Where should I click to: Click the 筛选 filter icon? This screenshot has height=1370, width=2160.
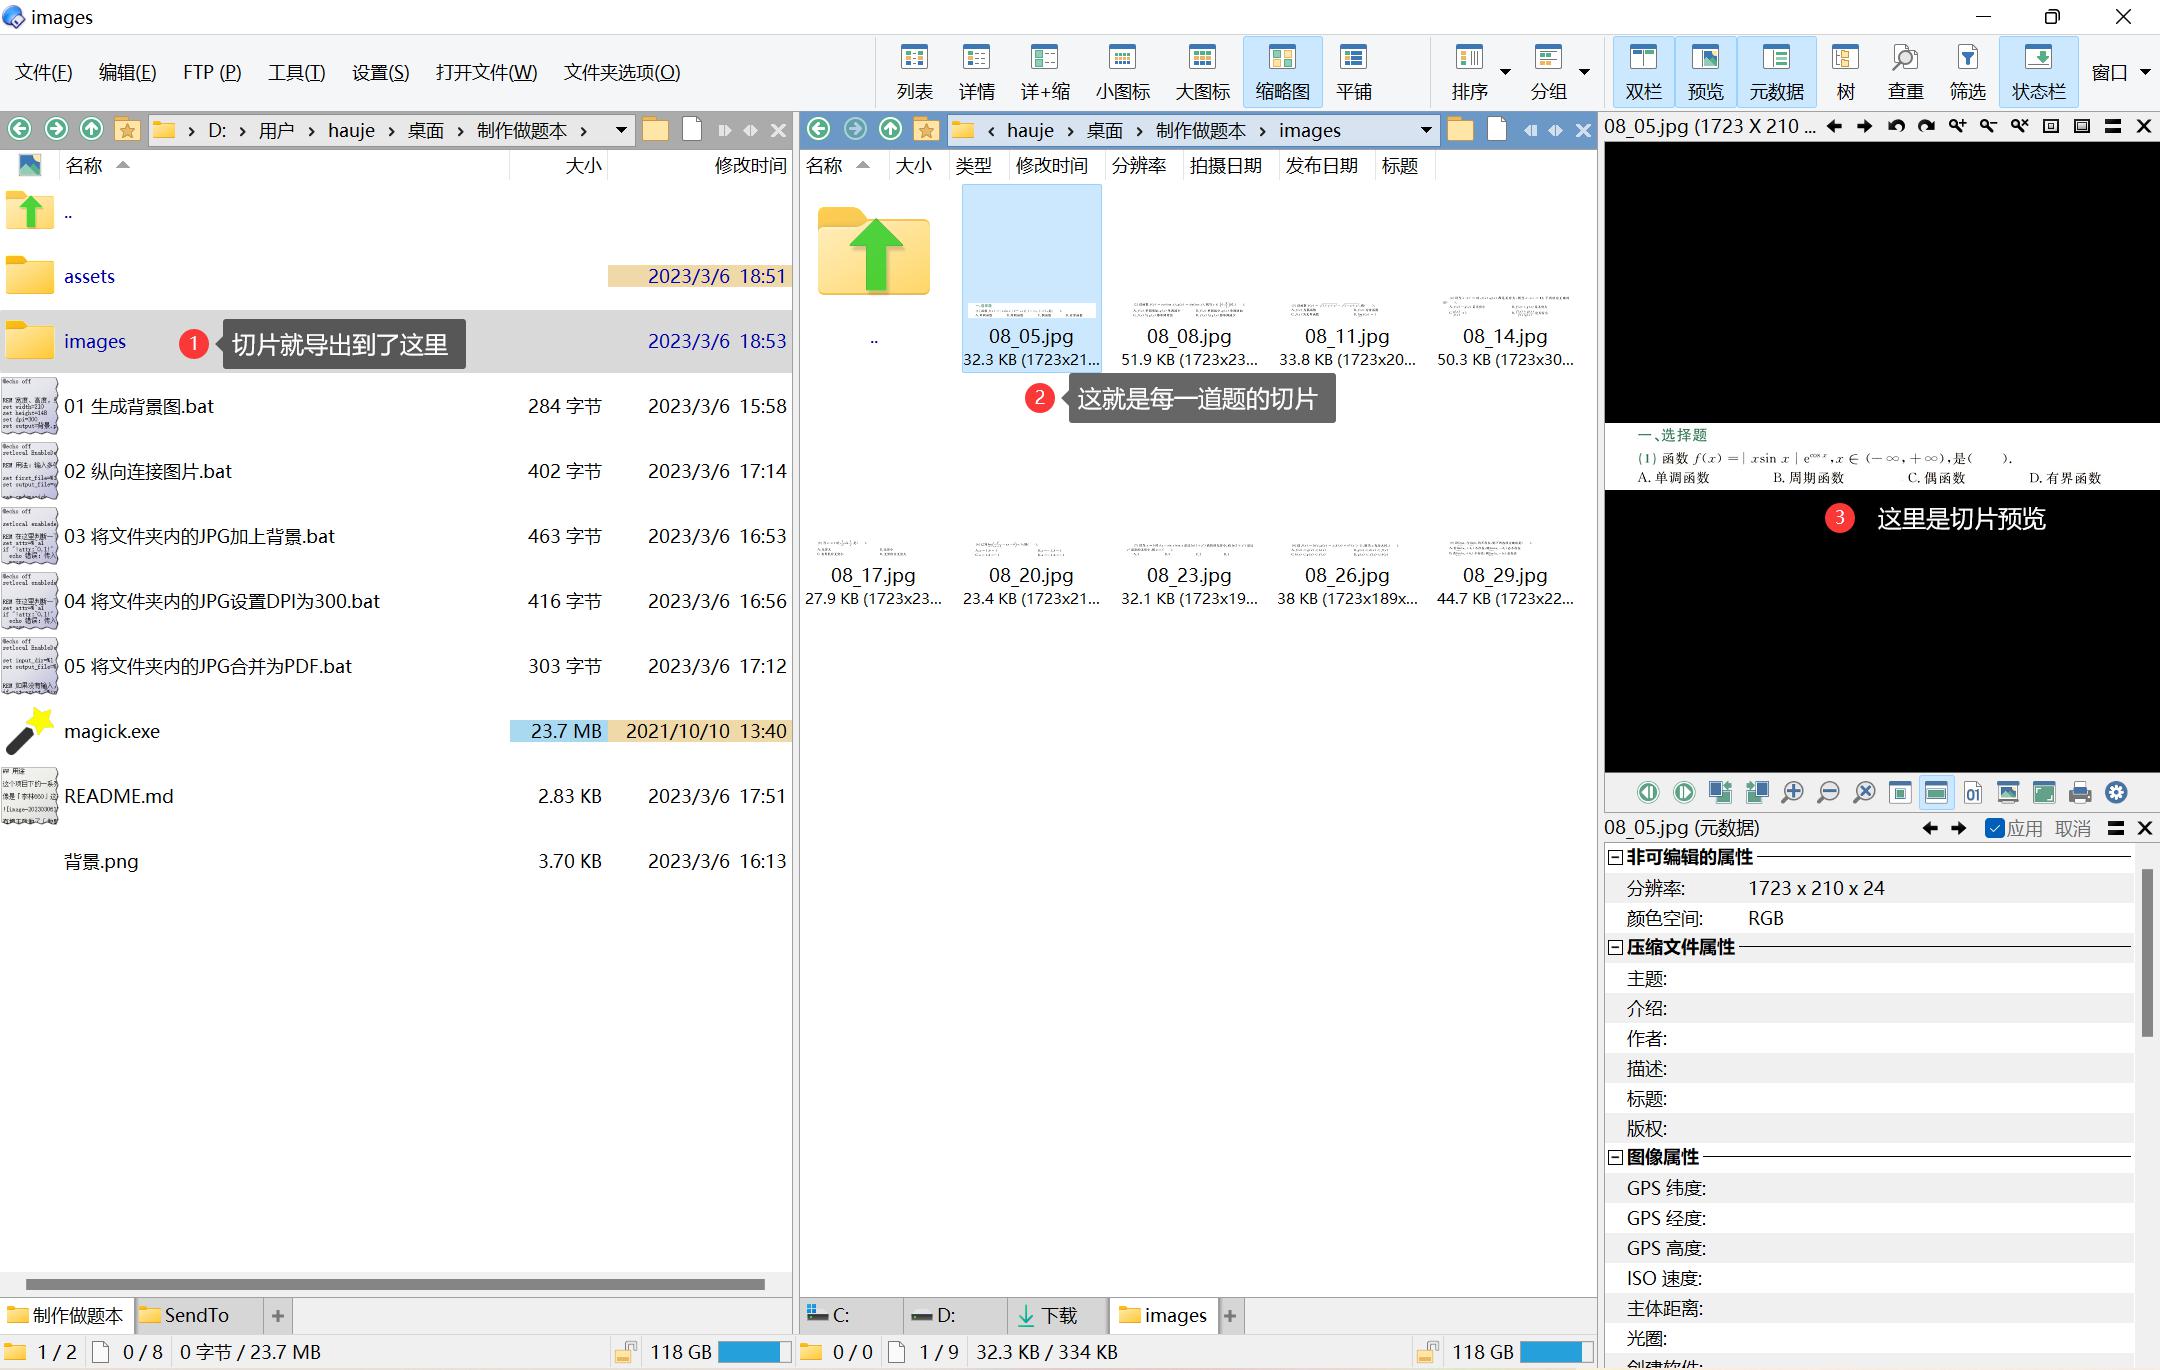click(1967, 71)
